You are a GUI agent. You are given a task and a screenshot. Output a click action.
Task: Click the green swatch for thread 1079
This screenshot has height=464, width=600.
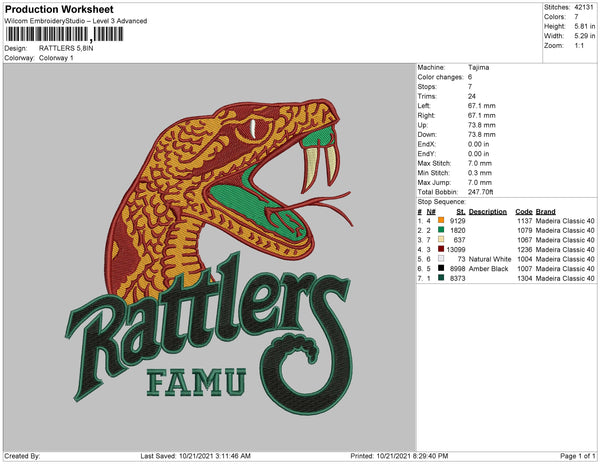(441, 230)
